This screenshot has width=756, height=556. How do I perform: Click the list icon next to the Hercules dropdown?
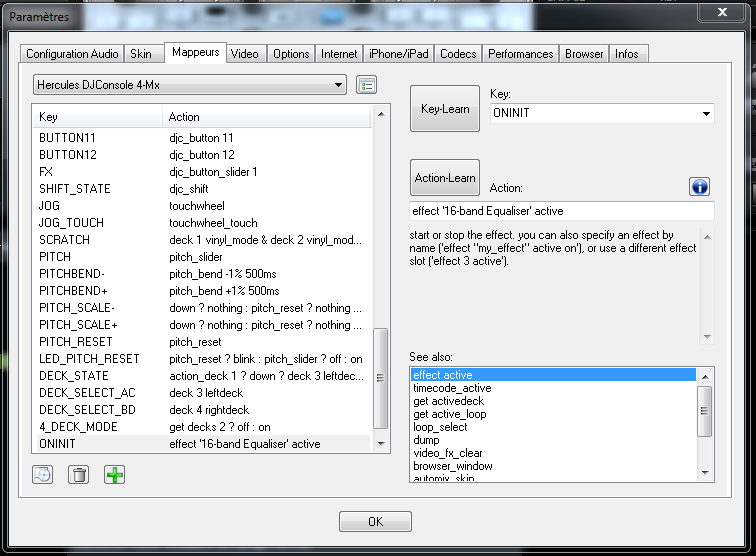(x=366, y=85)
